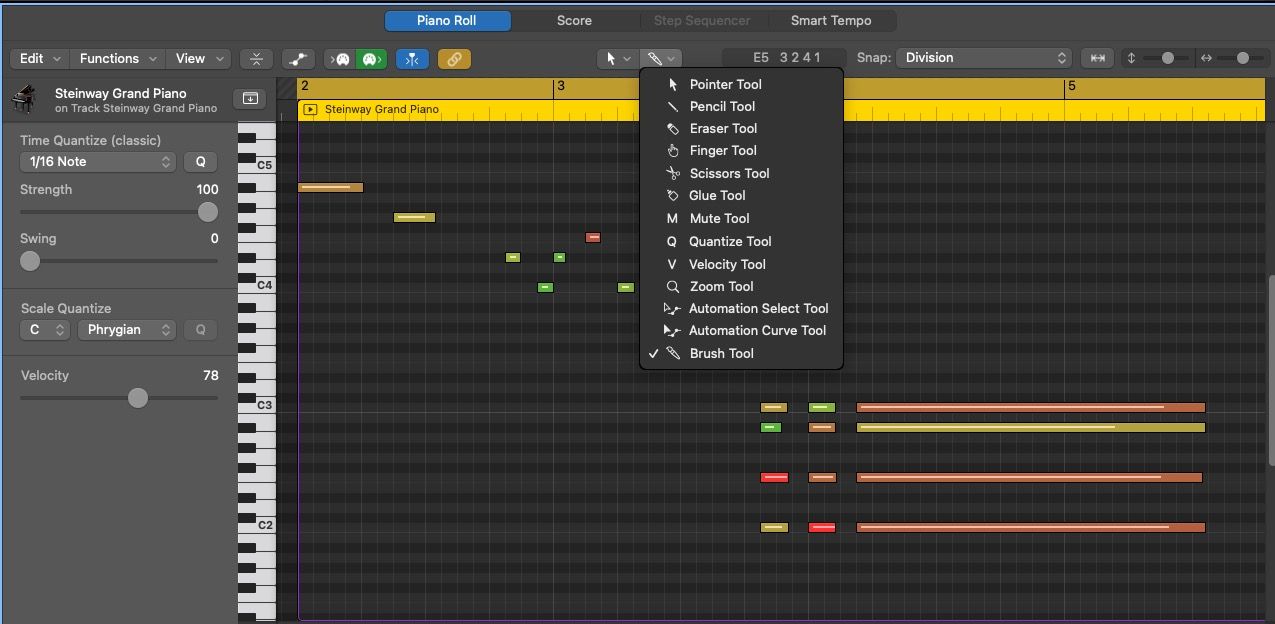This screenshot has height=624, width=1275.
Task: Open the 1/16 Note quantize dropdown
Action: tap(98, 161)
